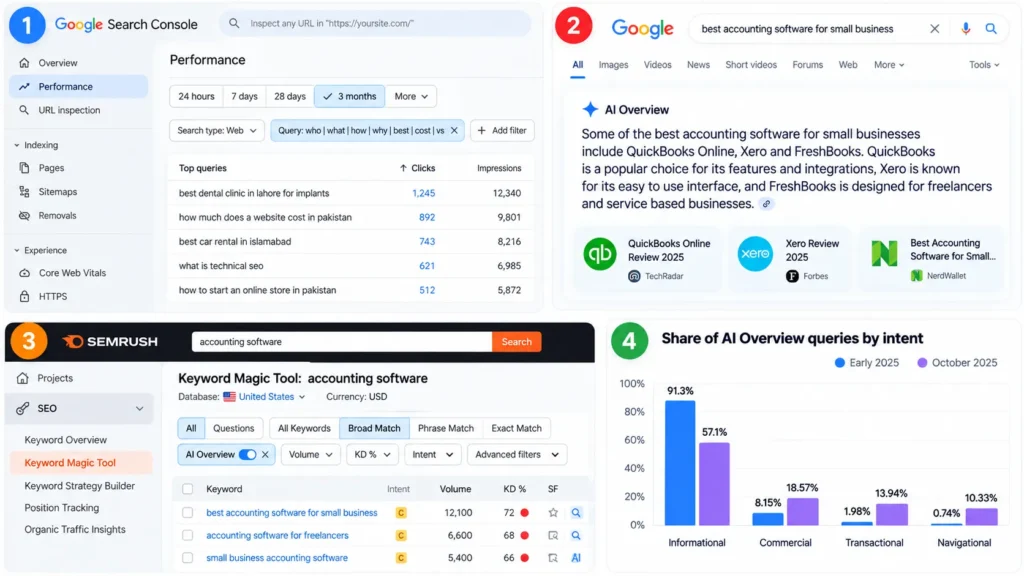This screenshot has height=576, width=1024.
Task: Toggle the AI Overview filter switch
Action: click(248, 455)
